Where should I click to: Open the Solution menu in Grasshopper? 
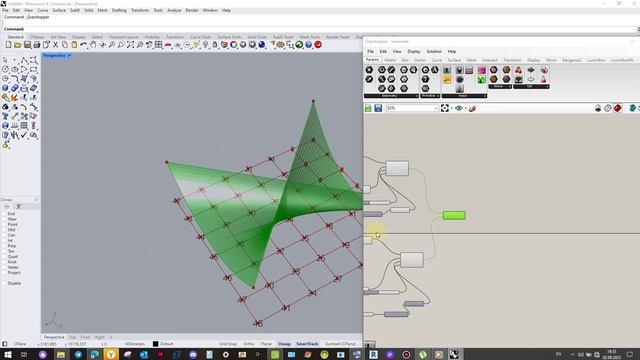click(x=434, y=51)
